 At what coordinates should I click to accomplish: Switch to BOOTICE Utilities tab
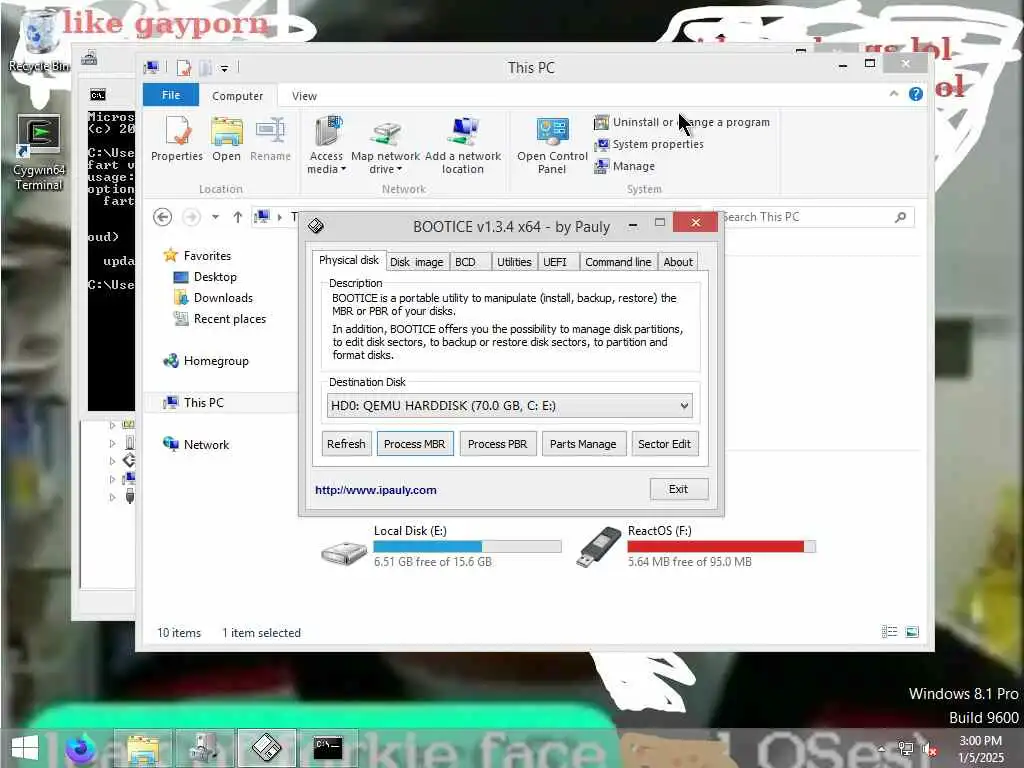pyautogui.click(x=514, y=262)
